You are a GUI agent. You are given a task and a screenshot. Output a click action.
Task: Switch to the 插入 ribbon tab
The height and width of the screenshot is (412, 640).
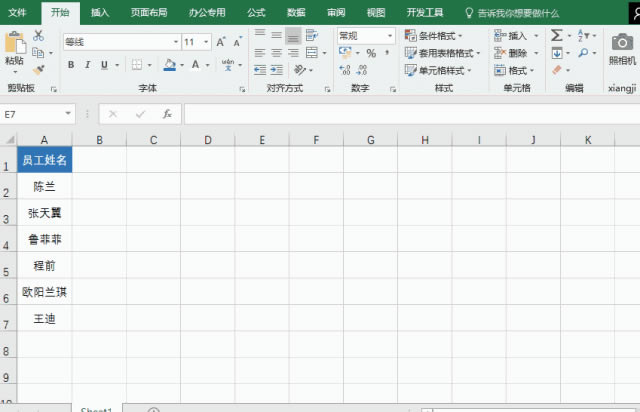(100, 12)
